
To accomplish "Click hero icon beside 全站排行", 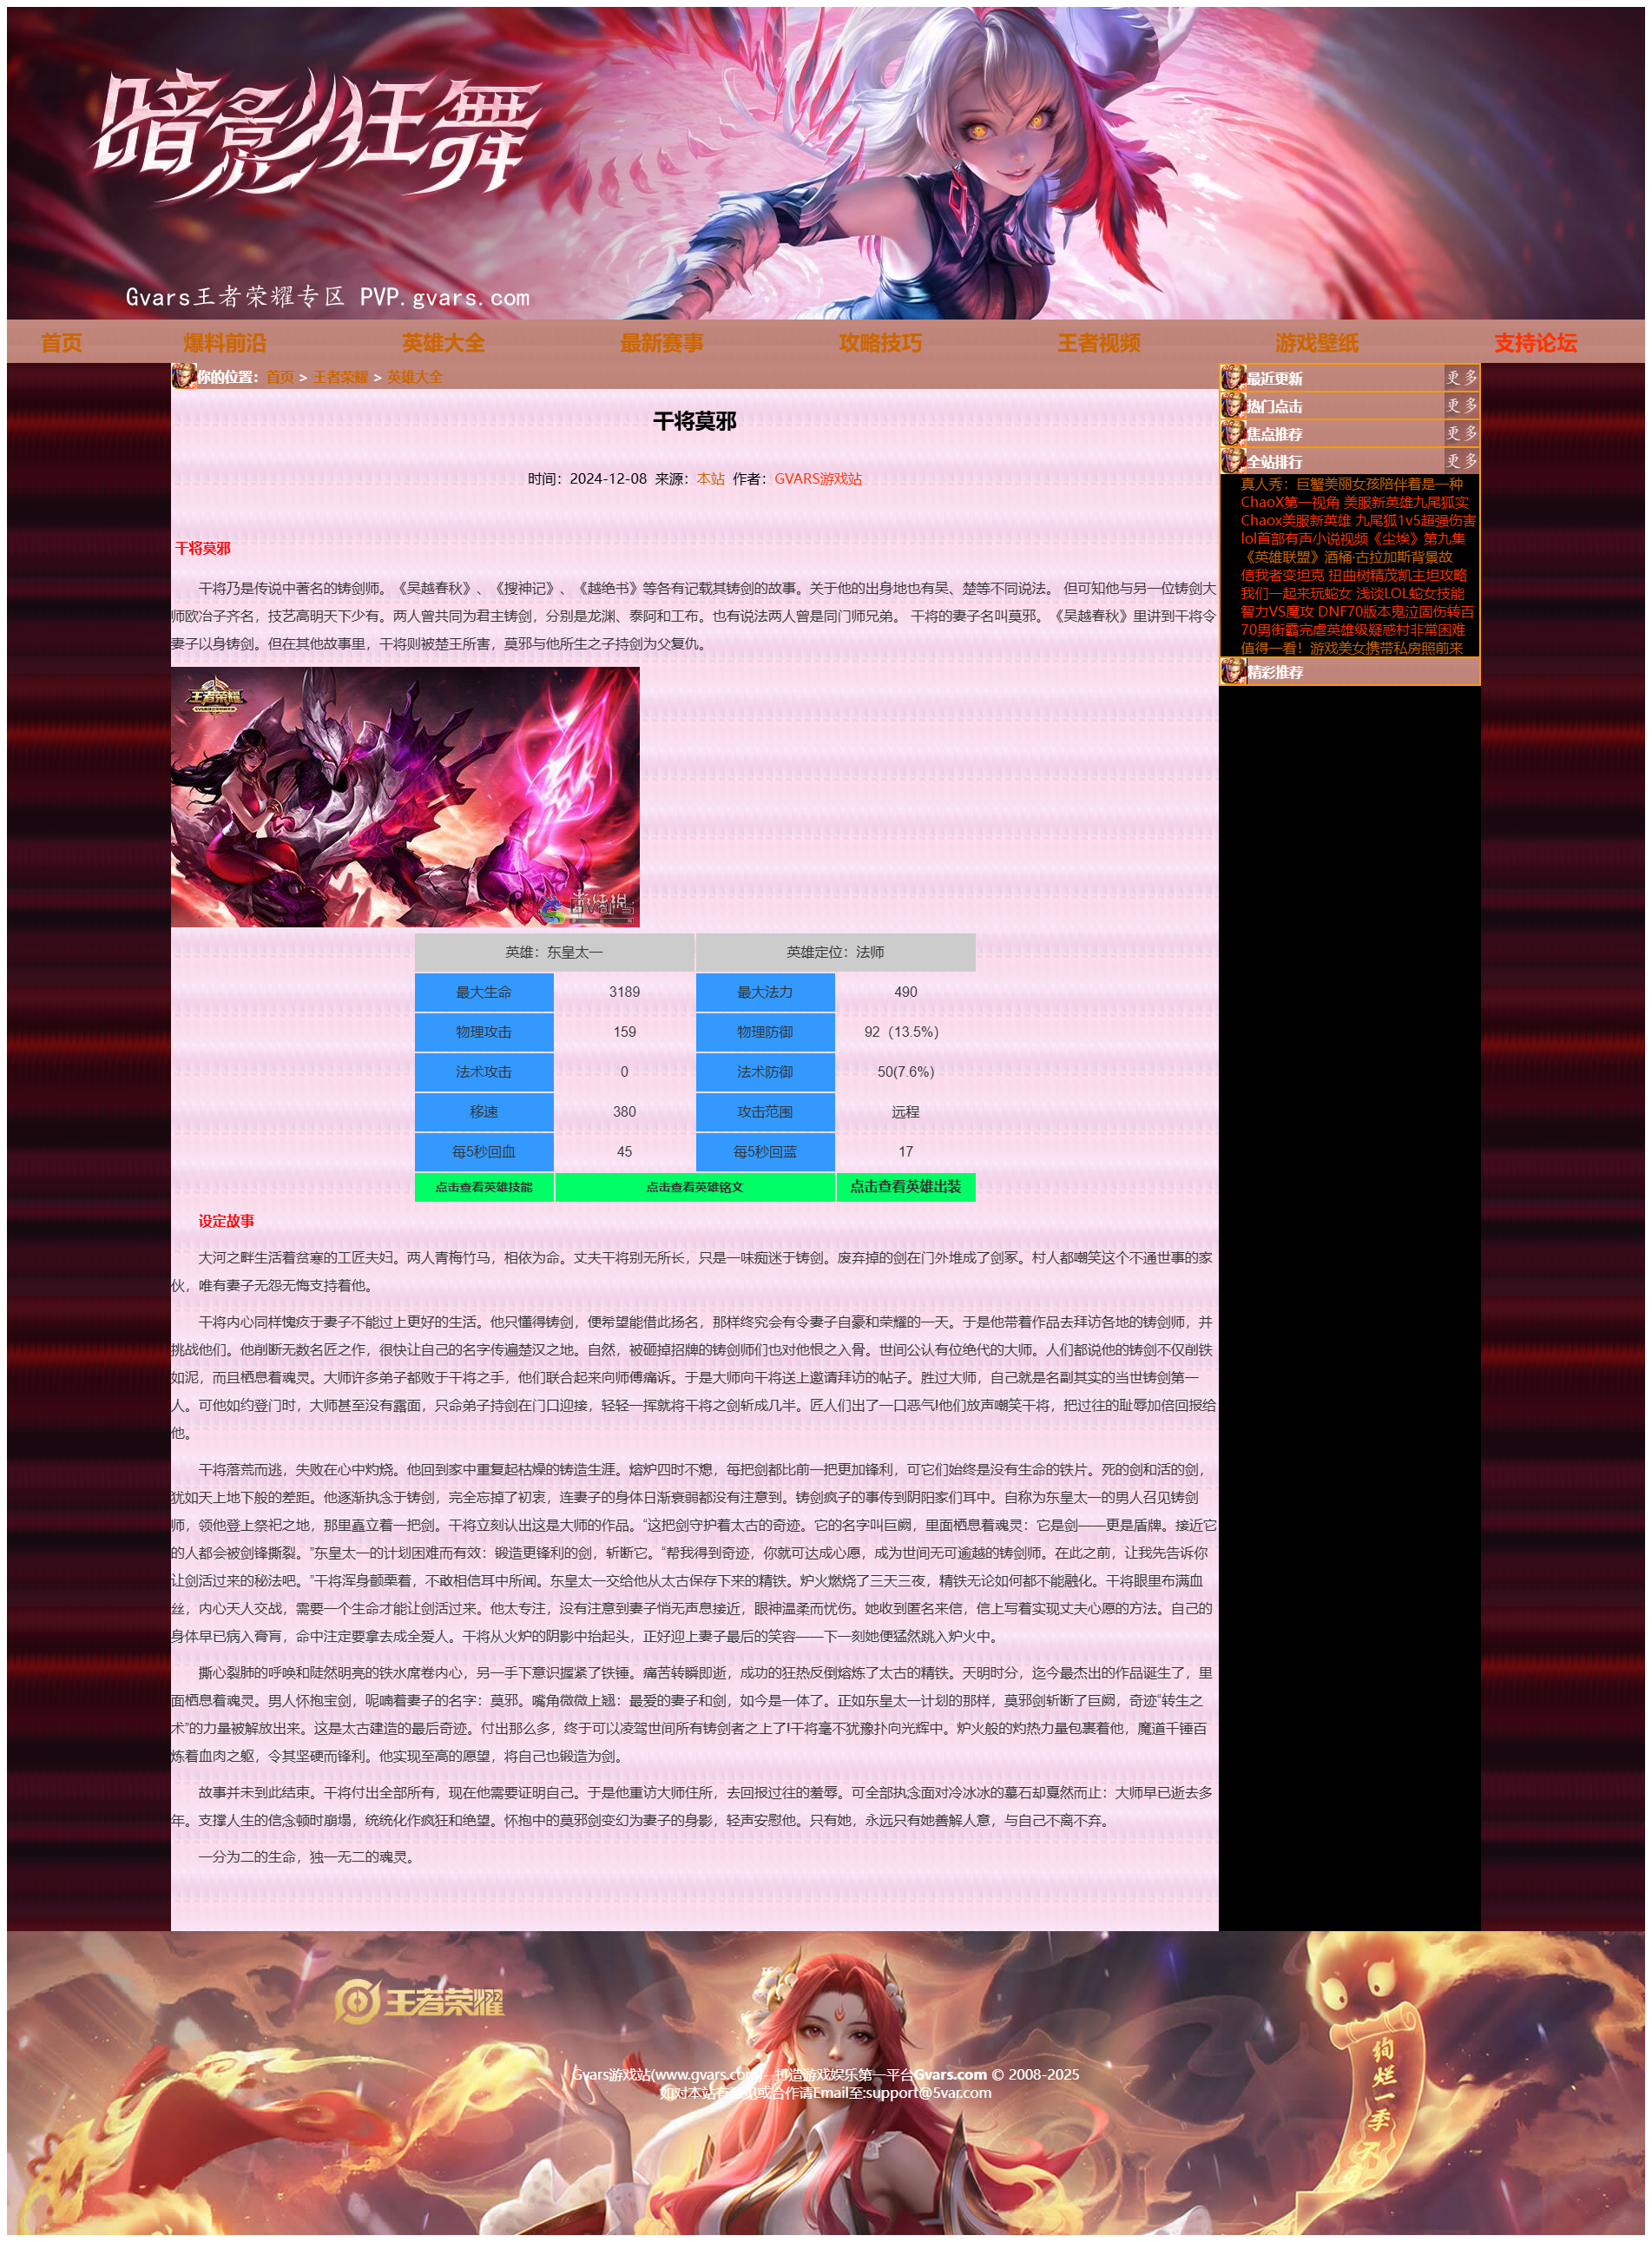I will (x=1233, y=461).
